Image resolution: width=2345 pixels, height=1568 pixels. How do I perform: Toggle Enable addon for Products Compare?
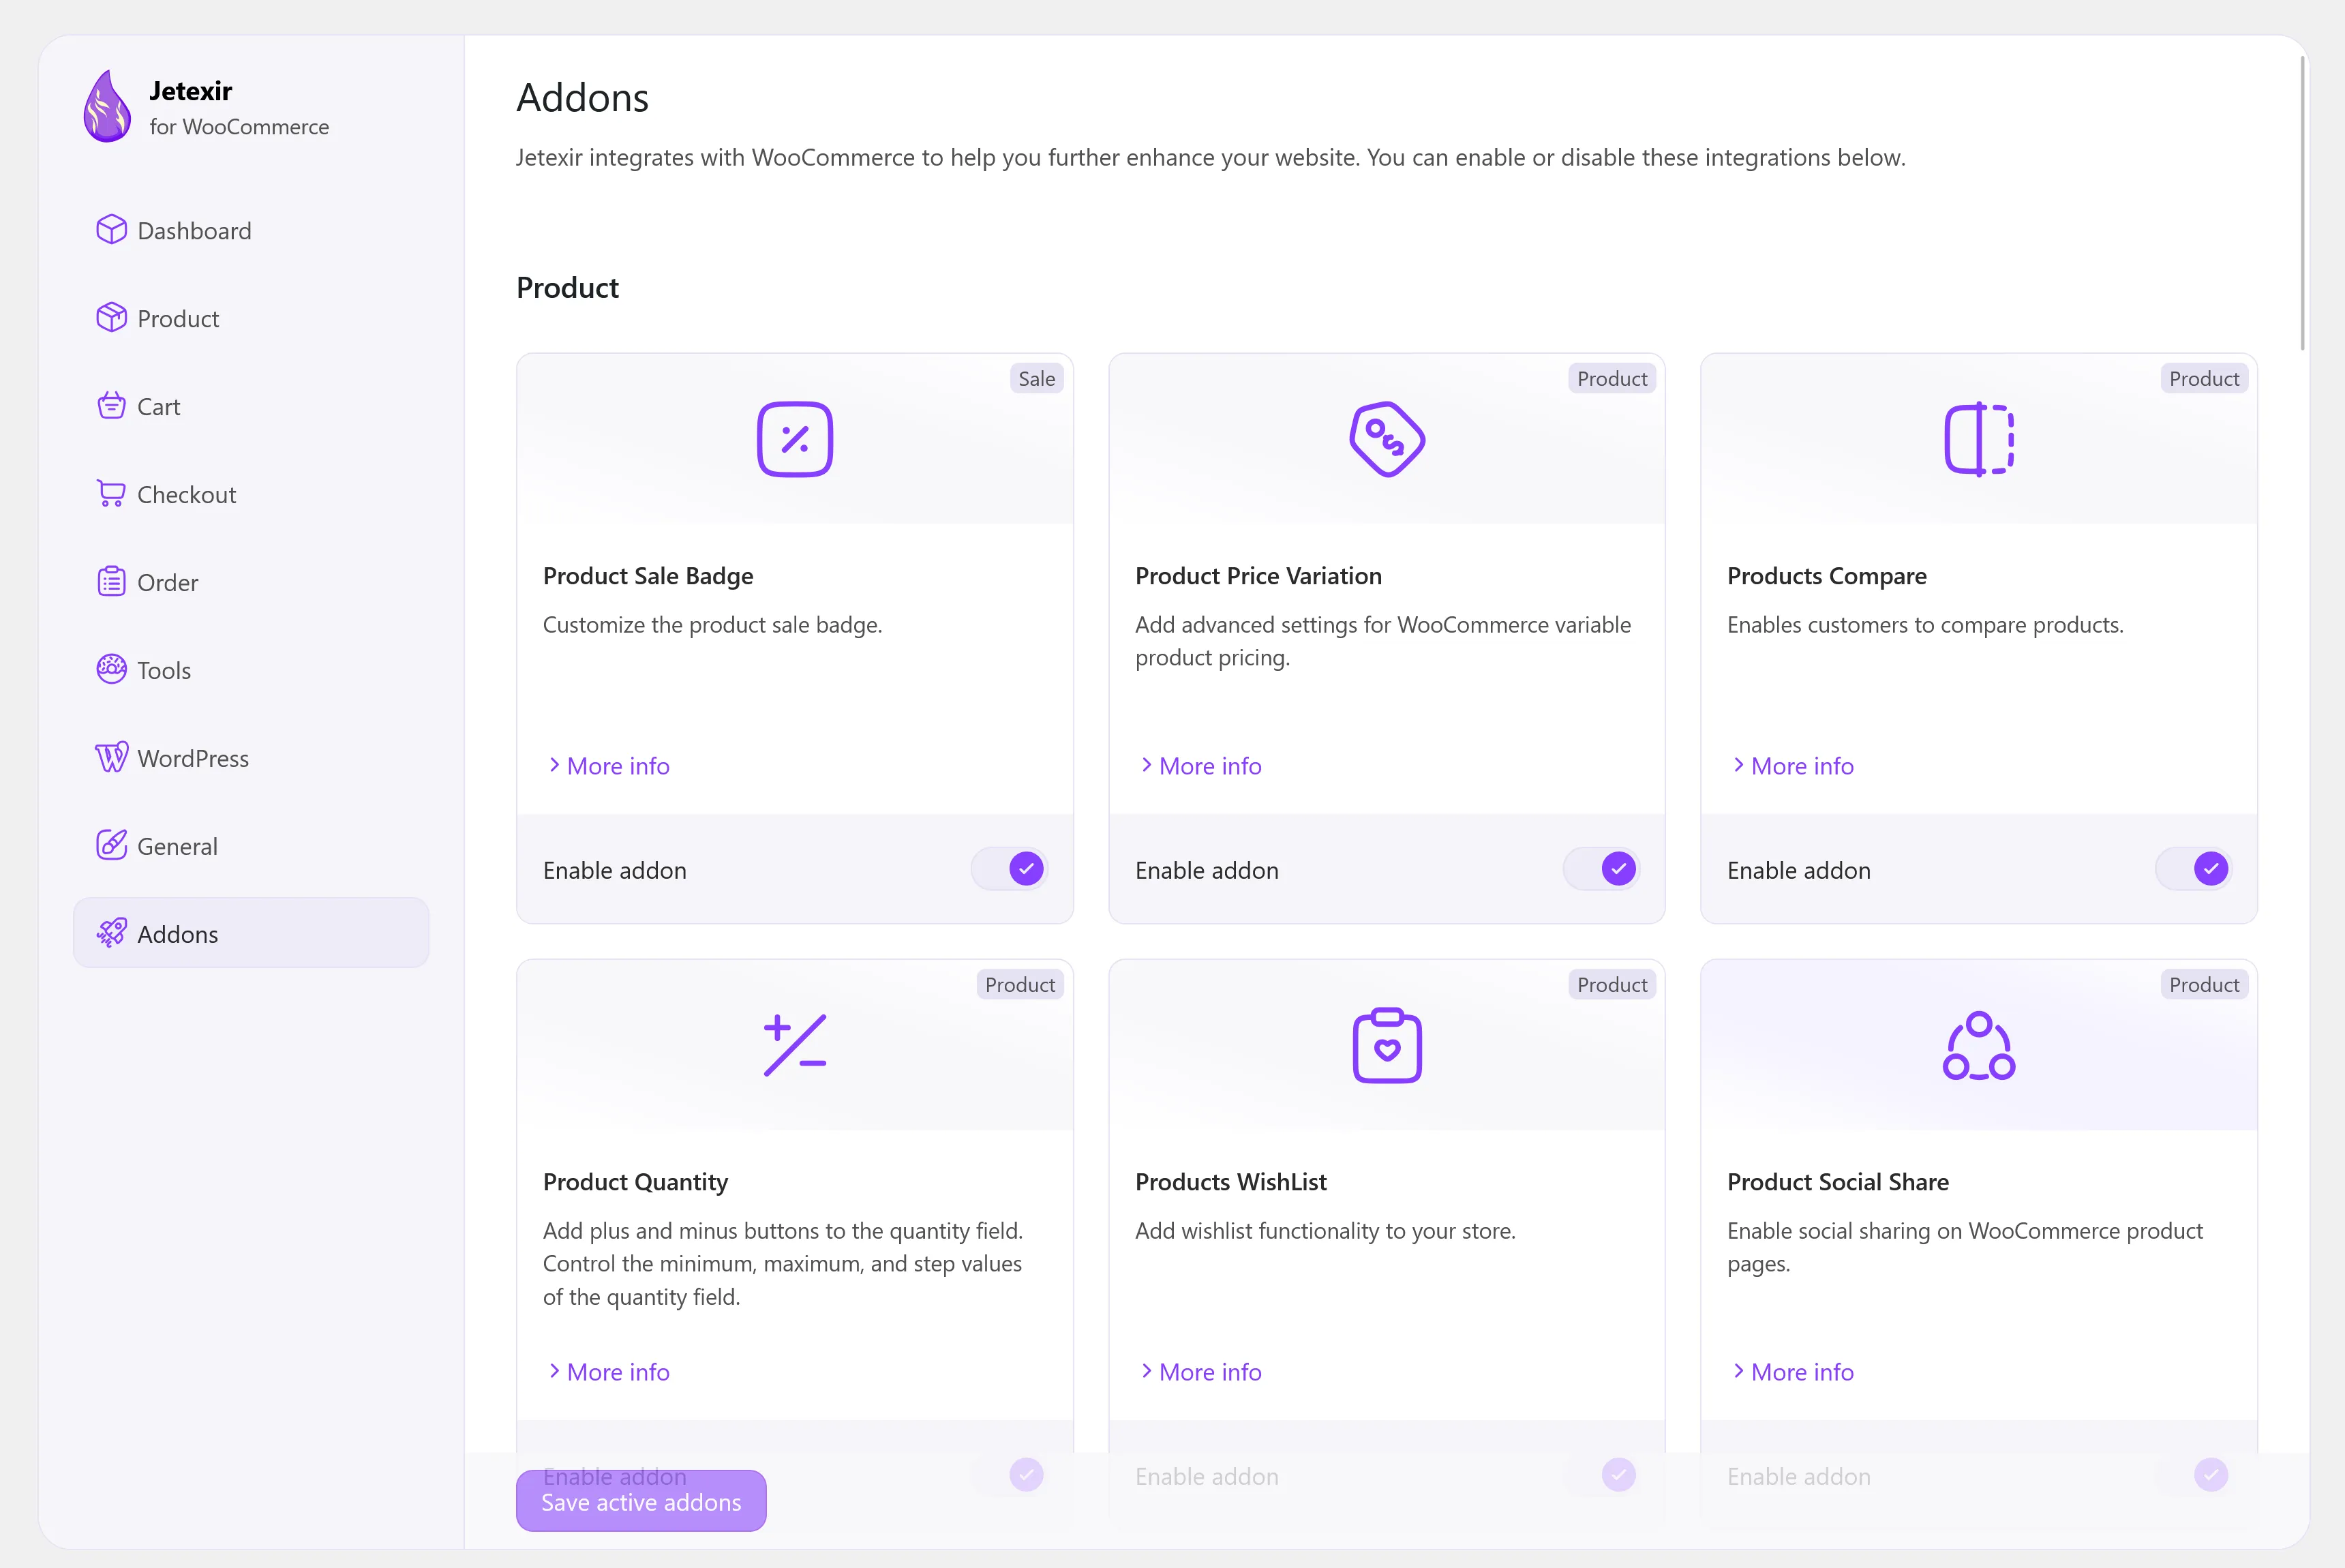tap(2193, 869)
